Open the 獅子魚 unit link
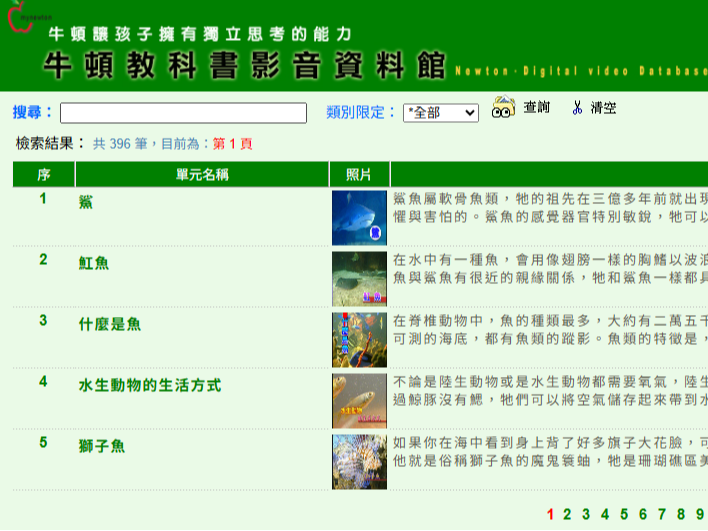708x531 pixels. (x=102, y=446)
